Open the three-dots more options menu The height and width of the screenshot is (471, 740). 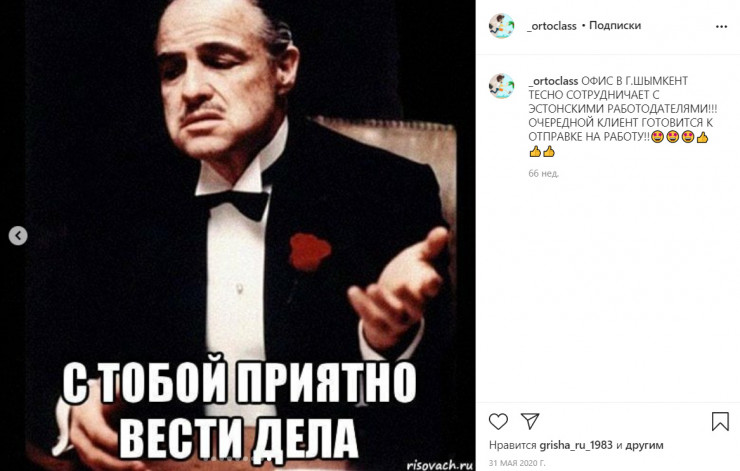(721, 26)
